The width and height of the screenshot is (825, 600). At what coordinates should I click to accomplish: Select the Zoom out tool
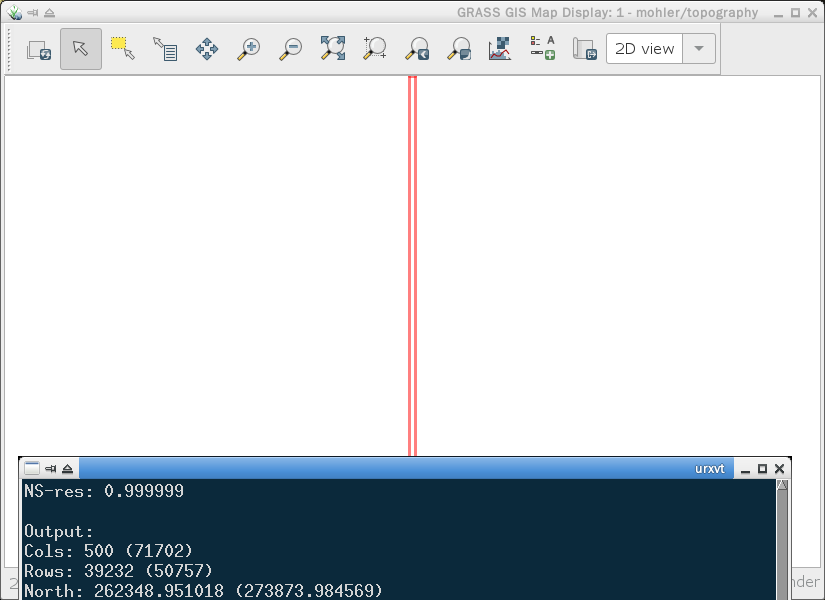coord(291,49)
